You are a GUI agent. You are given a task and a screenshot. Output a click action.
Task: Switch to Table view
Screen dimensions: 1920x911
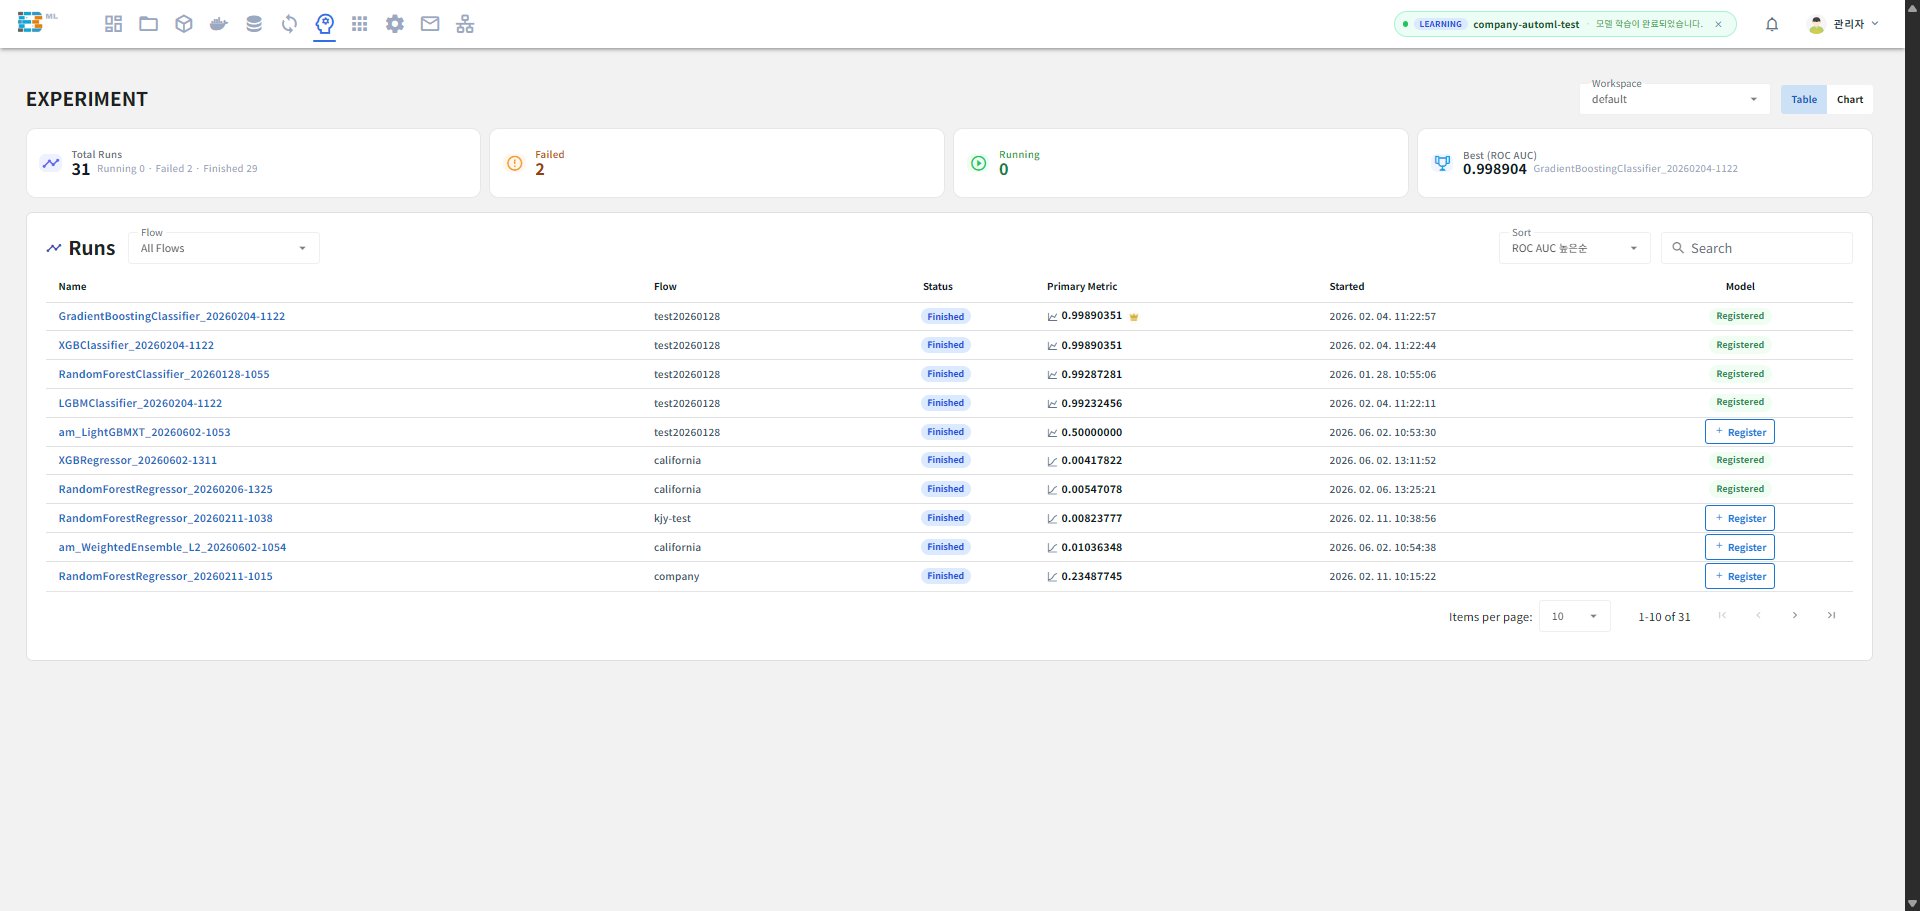coord(1804,99)
